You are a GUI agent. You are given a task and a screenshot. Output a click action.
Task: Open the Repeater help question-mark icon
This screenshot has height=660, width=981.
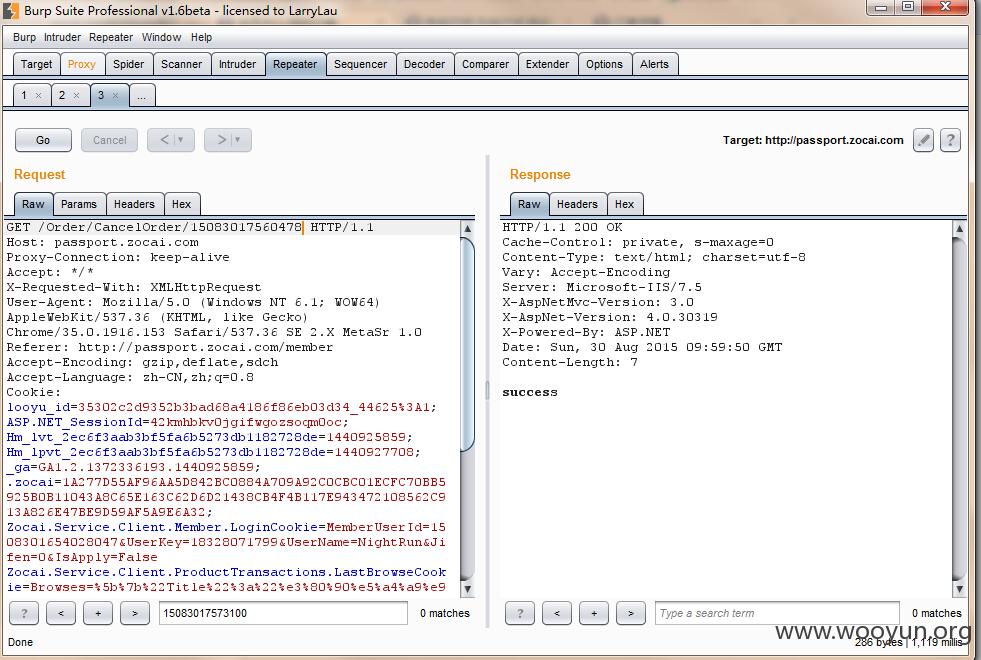(950, 140)
